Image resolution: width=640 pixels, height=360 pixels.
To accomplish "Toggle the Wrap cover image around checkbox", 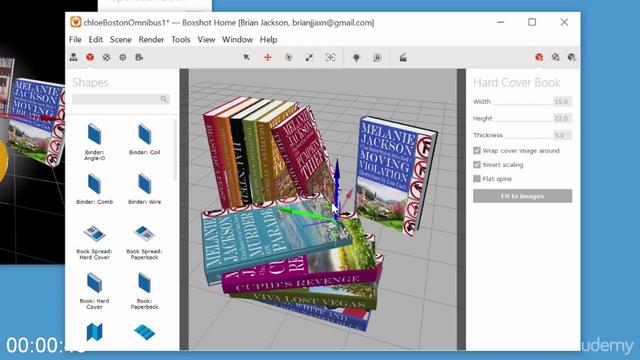I will click(477, 151).
